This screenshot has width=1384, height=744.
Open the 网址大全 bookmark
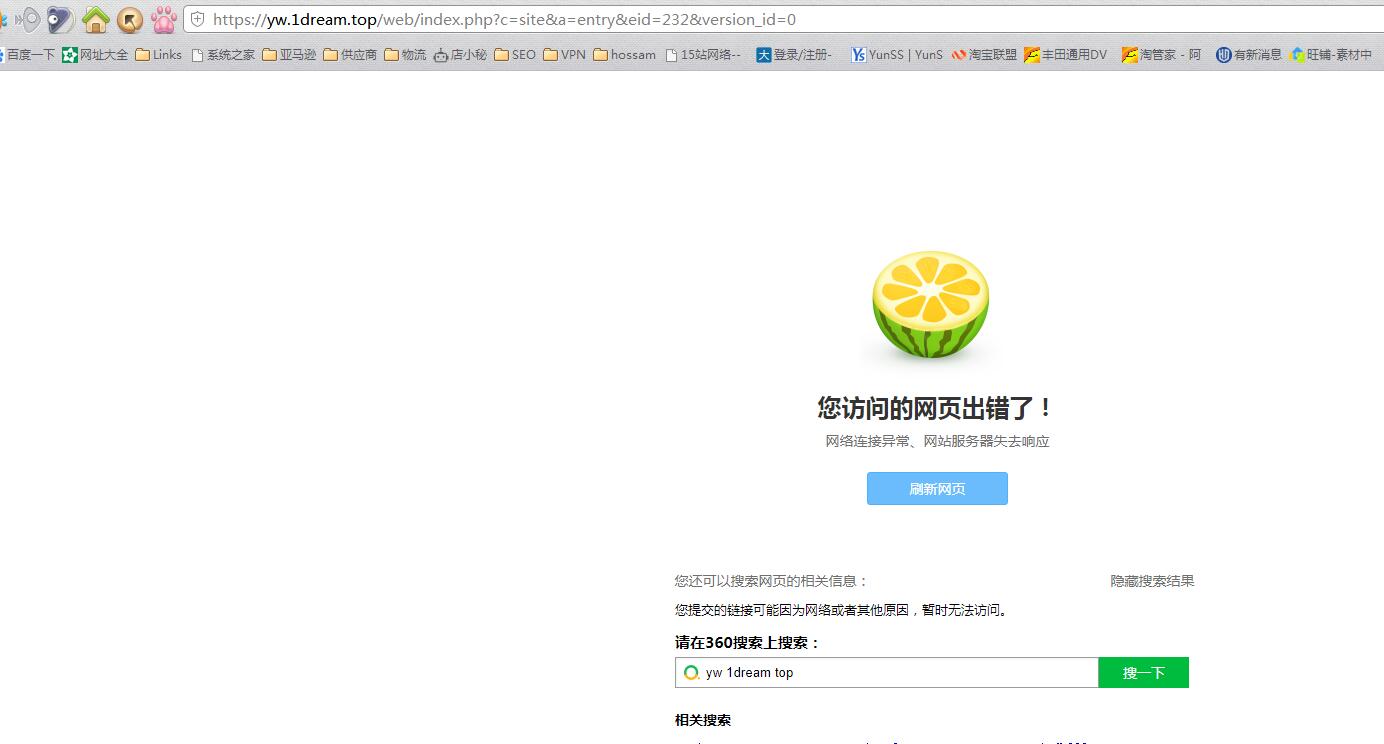click(x=95, y=55)
